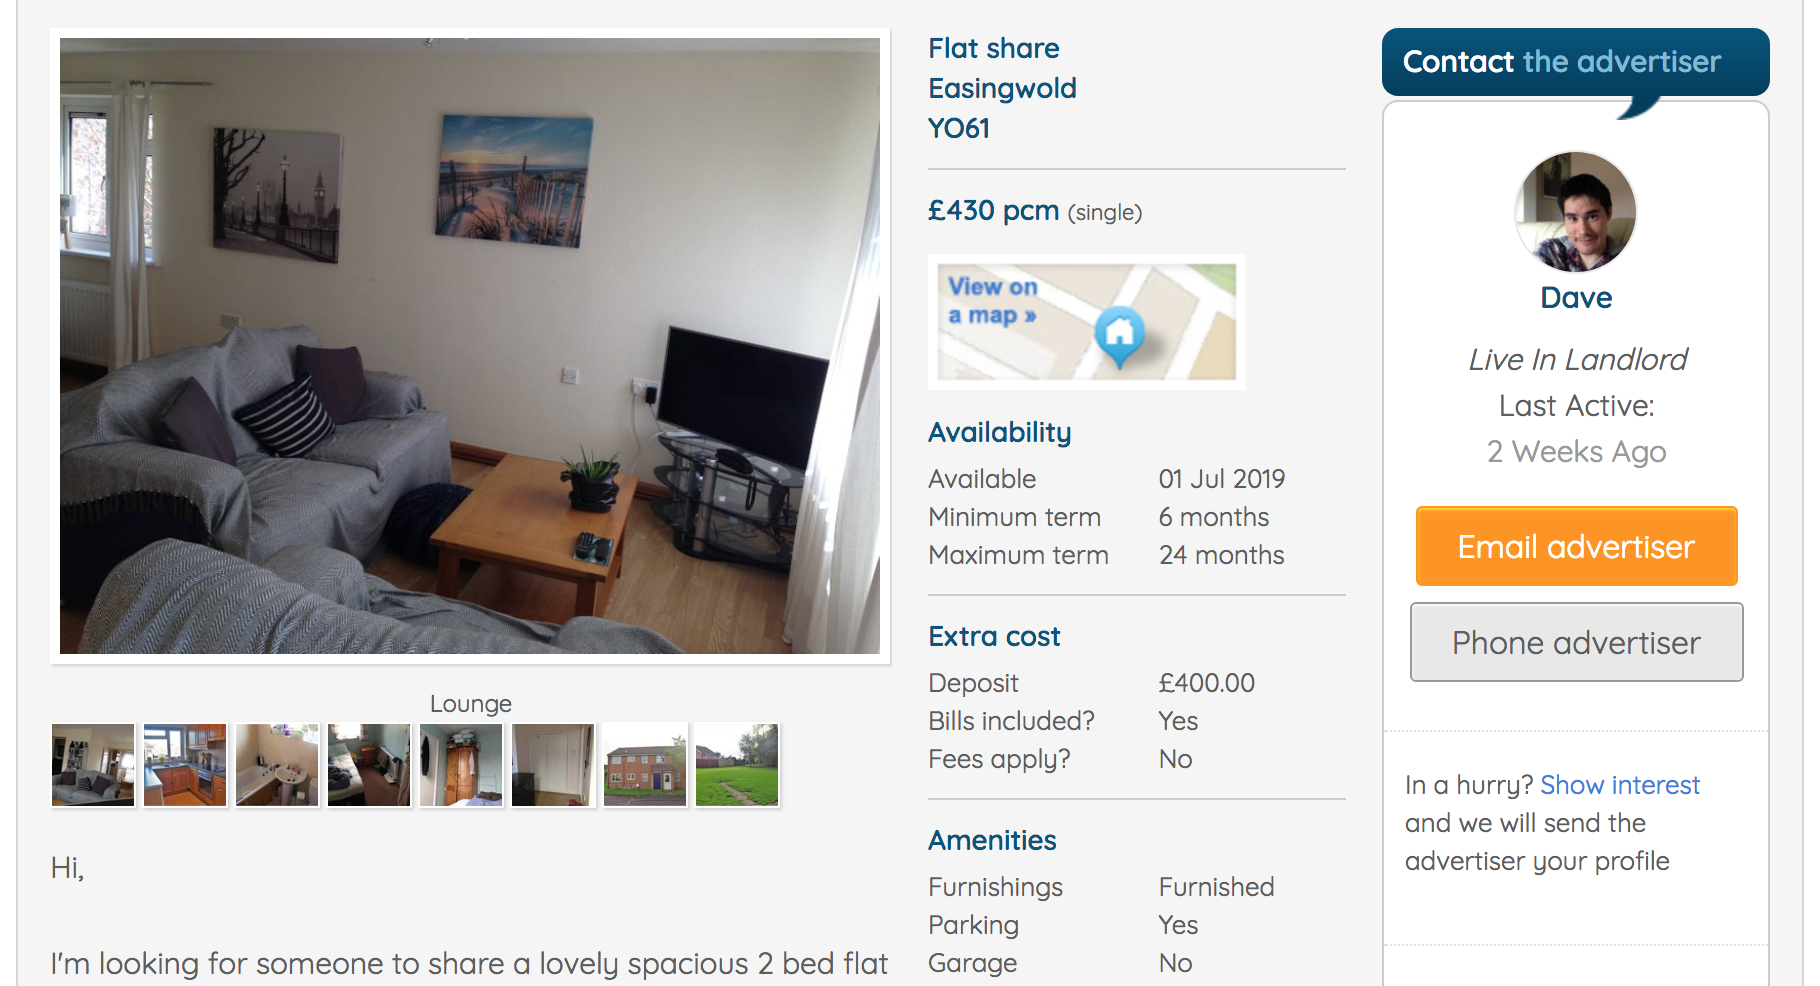This screenshot has height=986, width=1820.
Task: Select the wardrobe thumbnail image
Action: (x=461, y=765)
